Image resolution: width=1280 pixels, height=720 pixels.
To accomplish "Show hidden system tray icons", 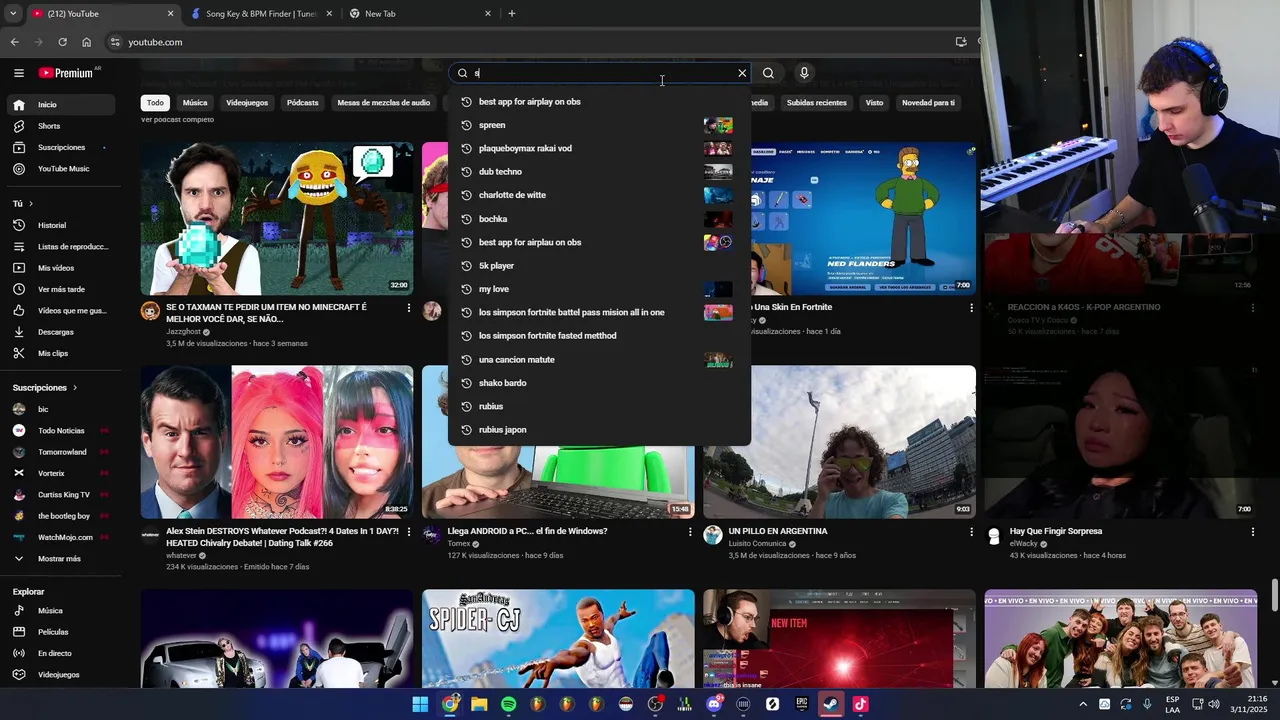I will click(1082, 704).
